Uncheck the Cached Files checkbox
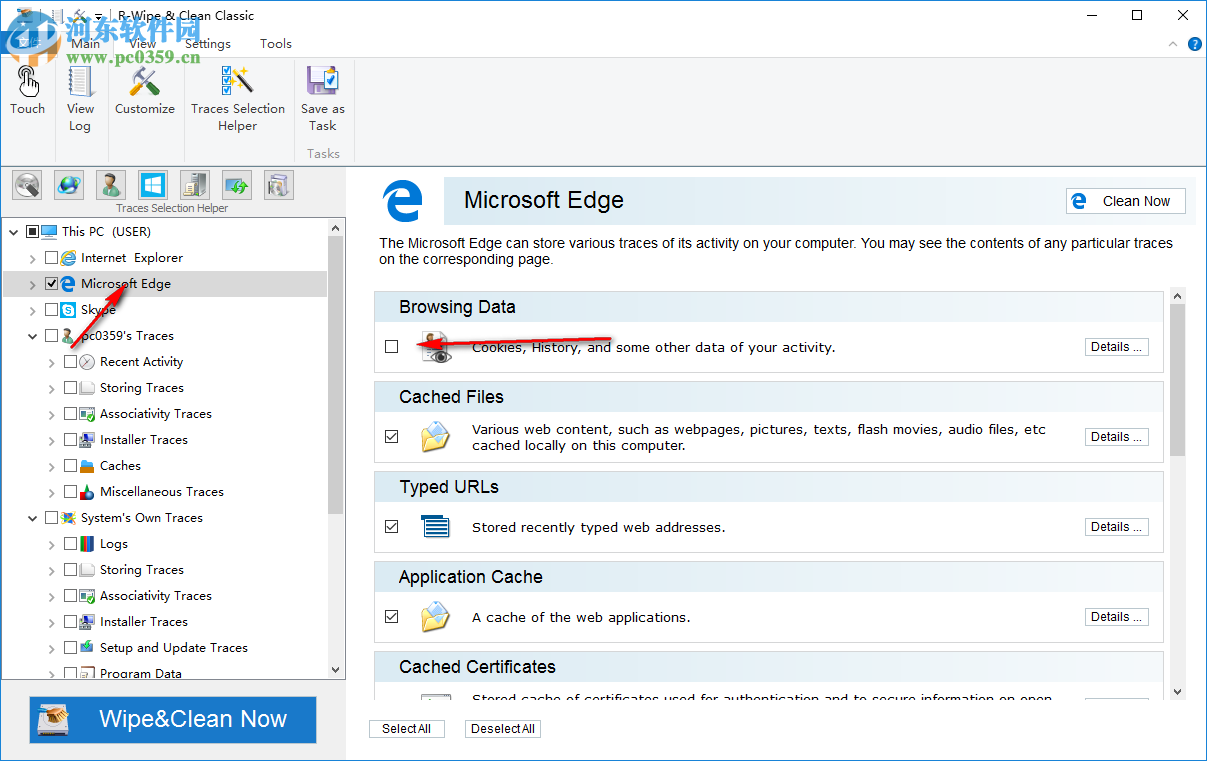 tap(391, 437)
